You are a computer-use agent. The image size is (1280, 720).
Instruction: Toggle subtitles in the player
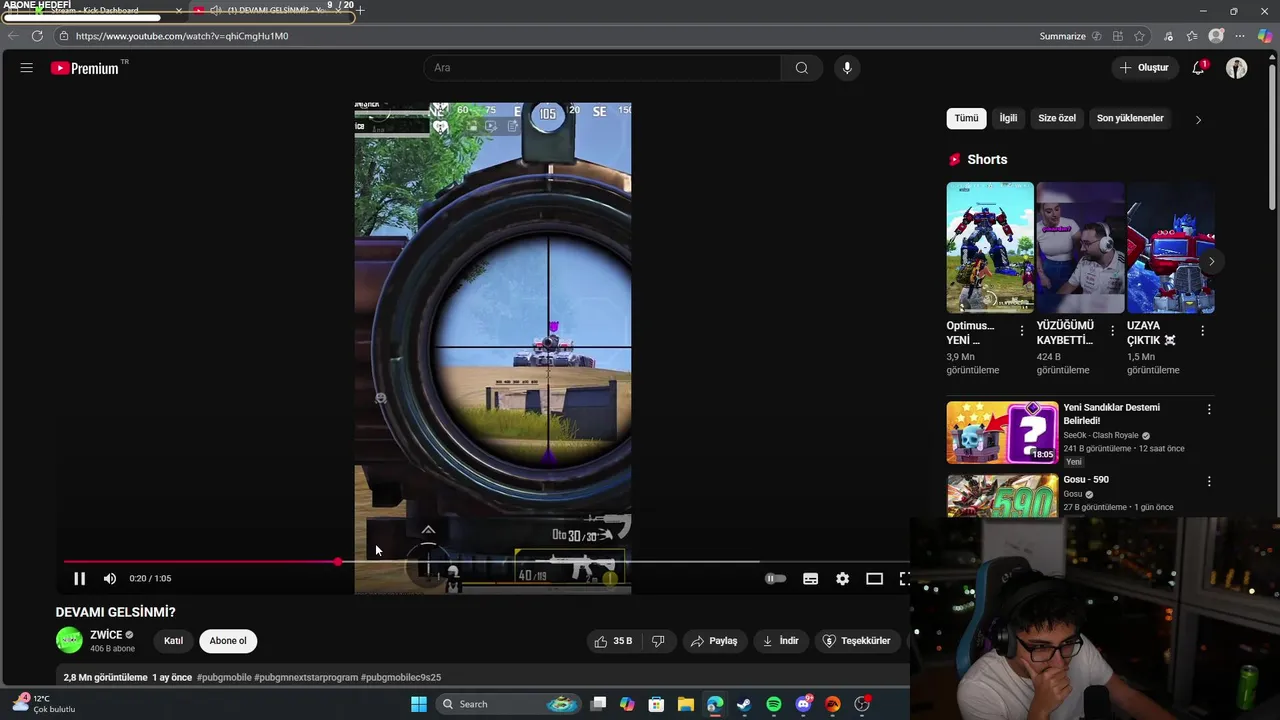click(x=811, y=578)
